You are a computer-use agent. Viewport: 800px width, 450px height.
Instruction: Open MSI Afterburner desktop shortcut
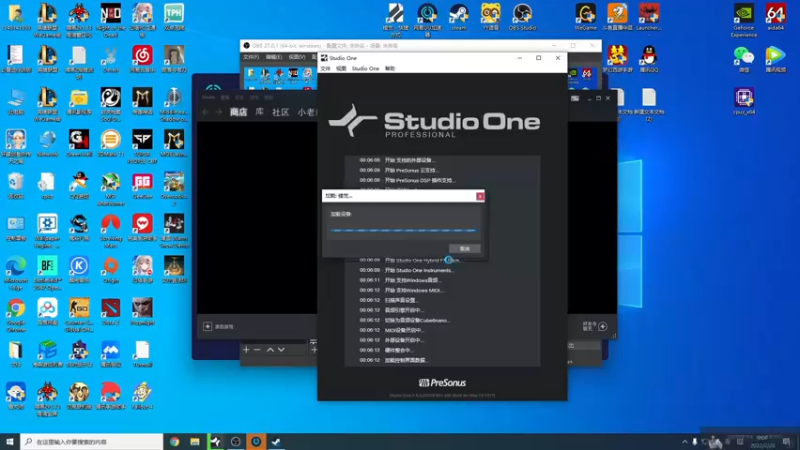(111, 189)
